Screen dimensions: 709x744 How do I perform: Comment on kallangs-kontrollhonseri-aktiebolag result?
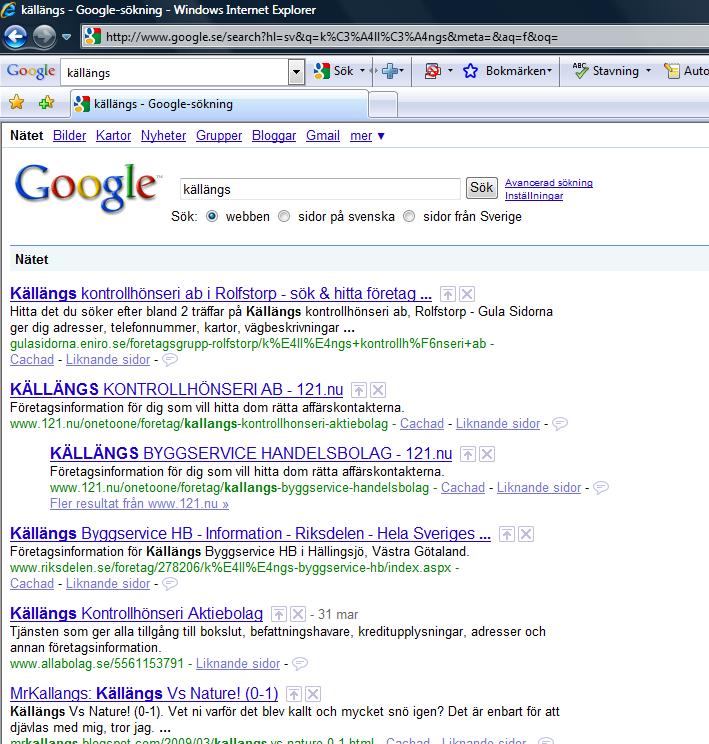[560, 424]
